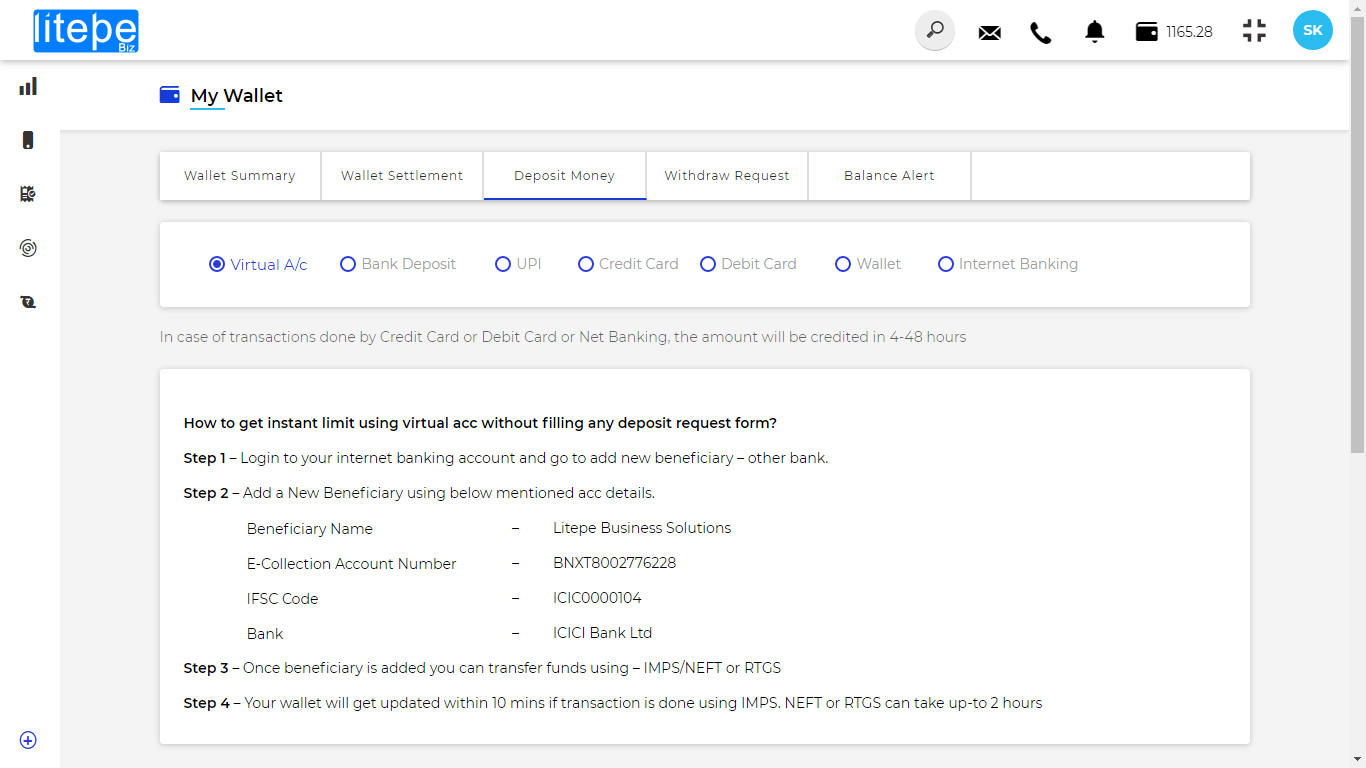Image resolution: width=1366 pixels, height=768 pixels.
Task: Click the wallet balance 1165.28 icon
Action: [1147, 32]
